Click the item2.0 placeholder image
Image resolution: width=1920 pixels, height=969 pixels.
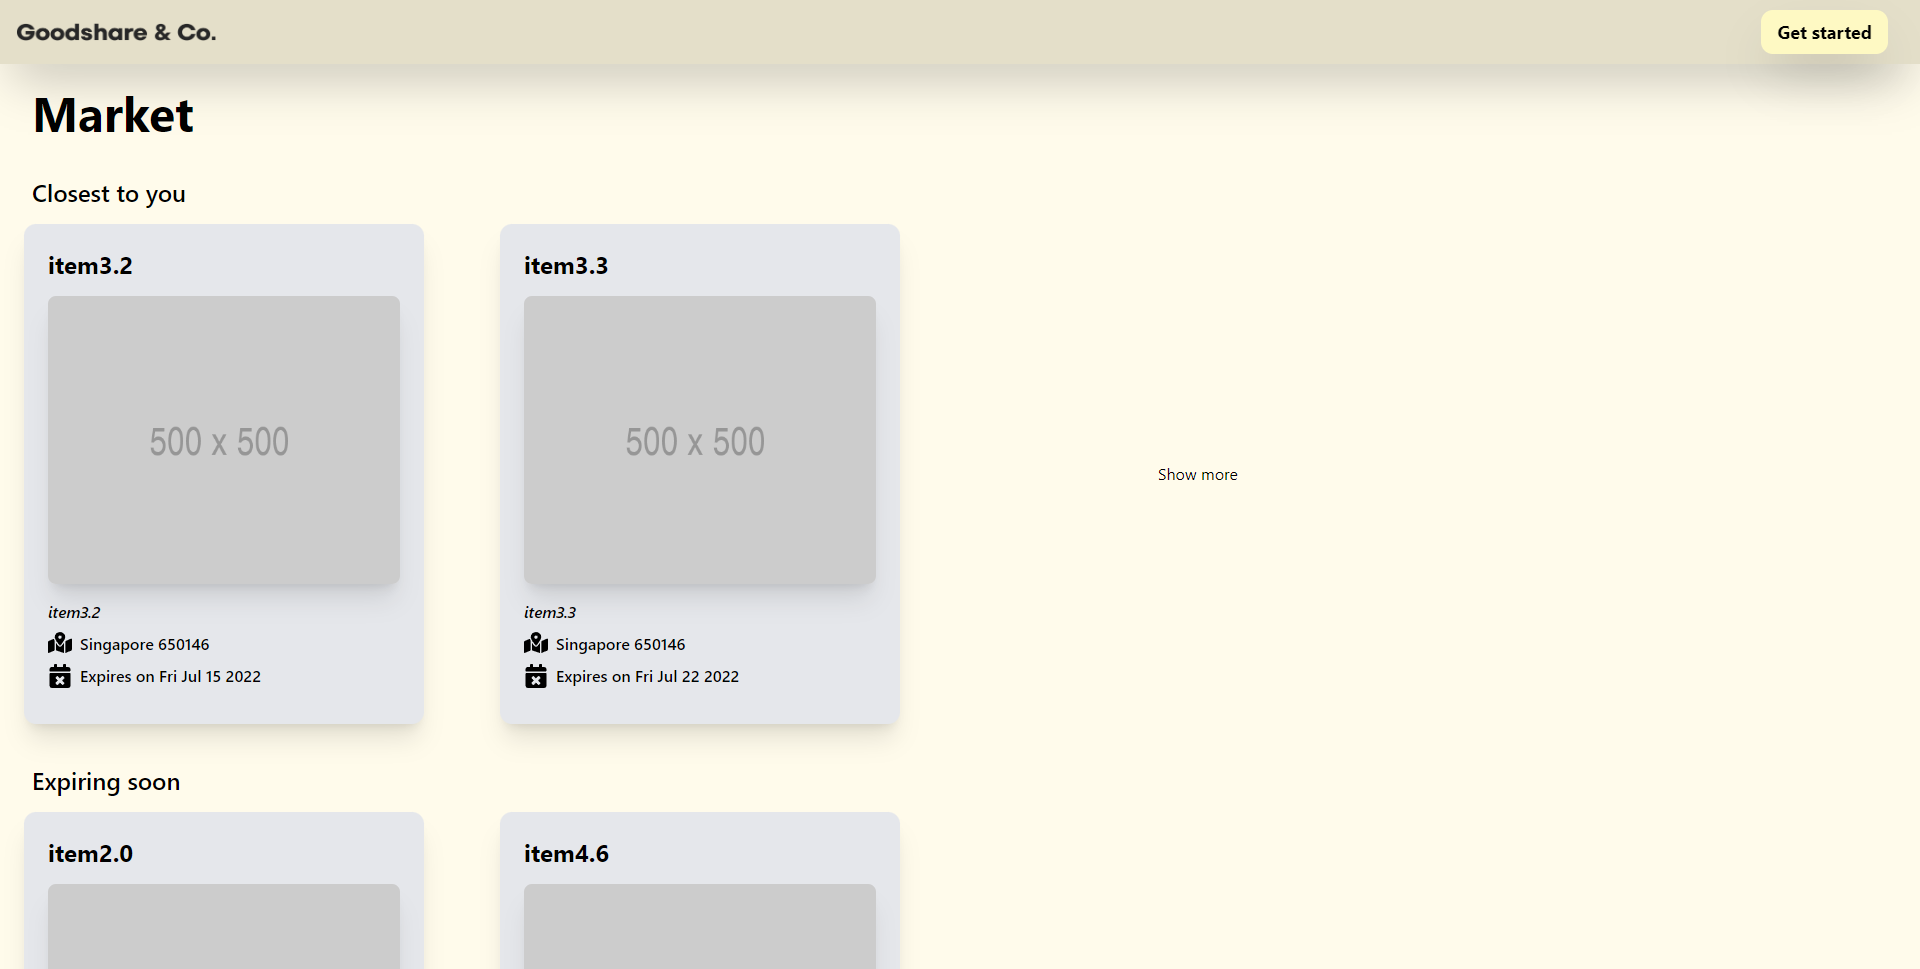[223, 927]
